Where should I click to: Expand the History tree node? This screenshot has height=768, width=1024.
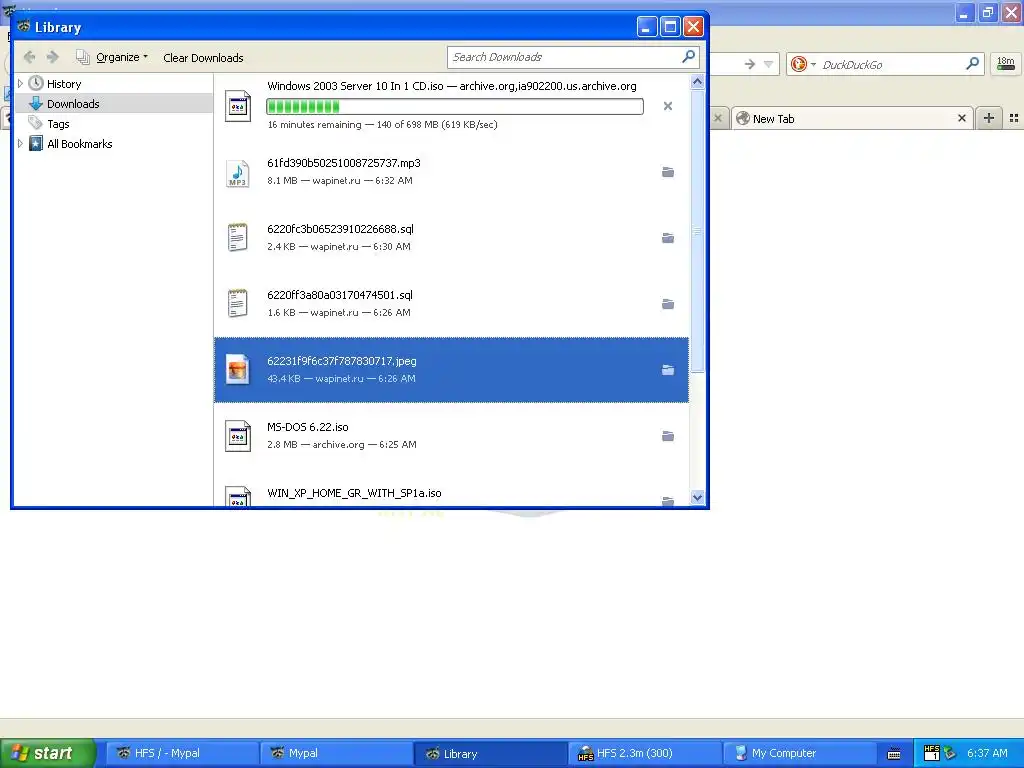click(20, 84)
